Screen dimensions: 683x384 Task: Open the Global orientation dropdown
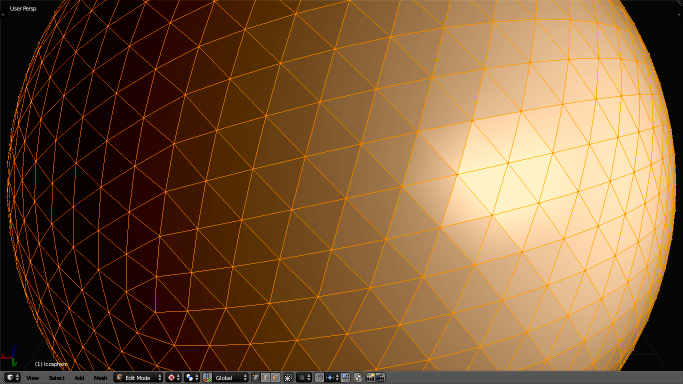point(230,377)
